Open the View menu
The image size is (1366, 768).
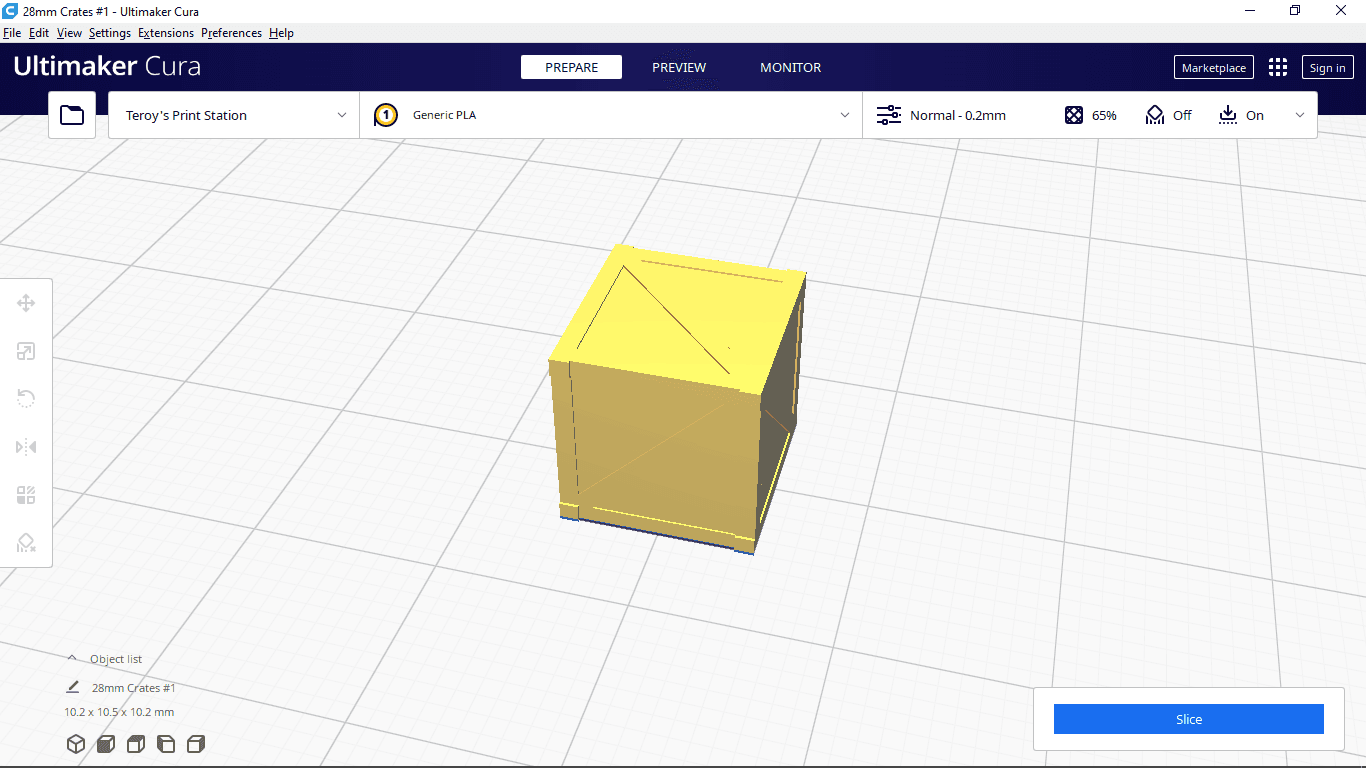click(69, 33)
